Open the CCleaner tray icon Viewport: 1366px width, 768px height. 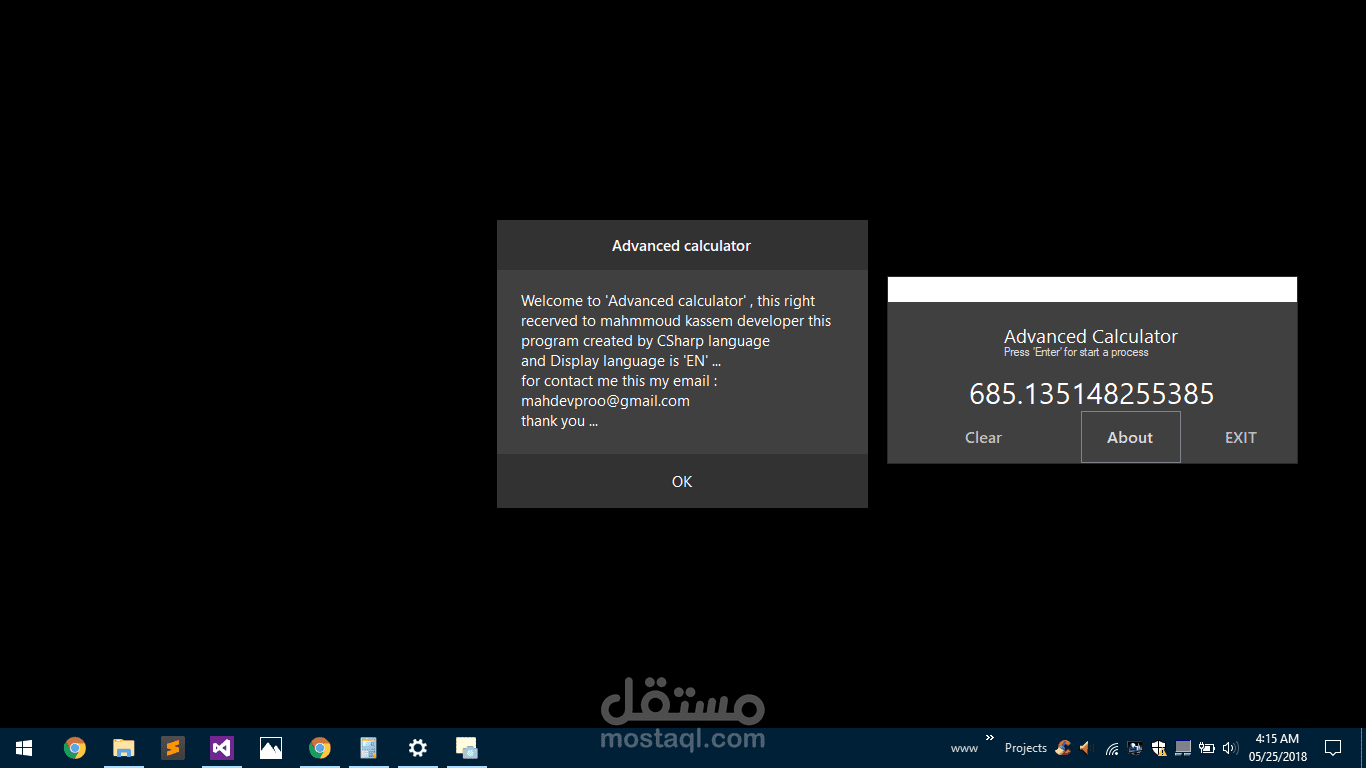click(1063, 748)
